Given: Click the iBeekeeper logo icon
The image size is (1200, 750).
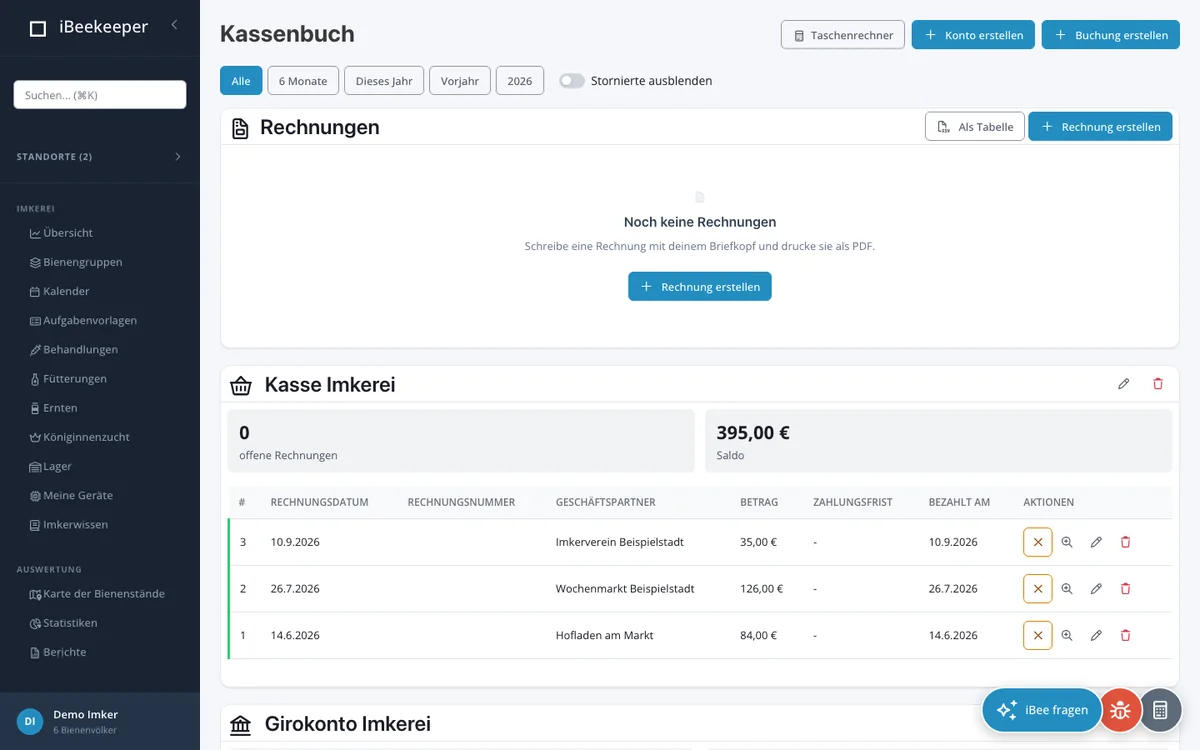Looking at the screenshot, I should (x=38, y=29).
